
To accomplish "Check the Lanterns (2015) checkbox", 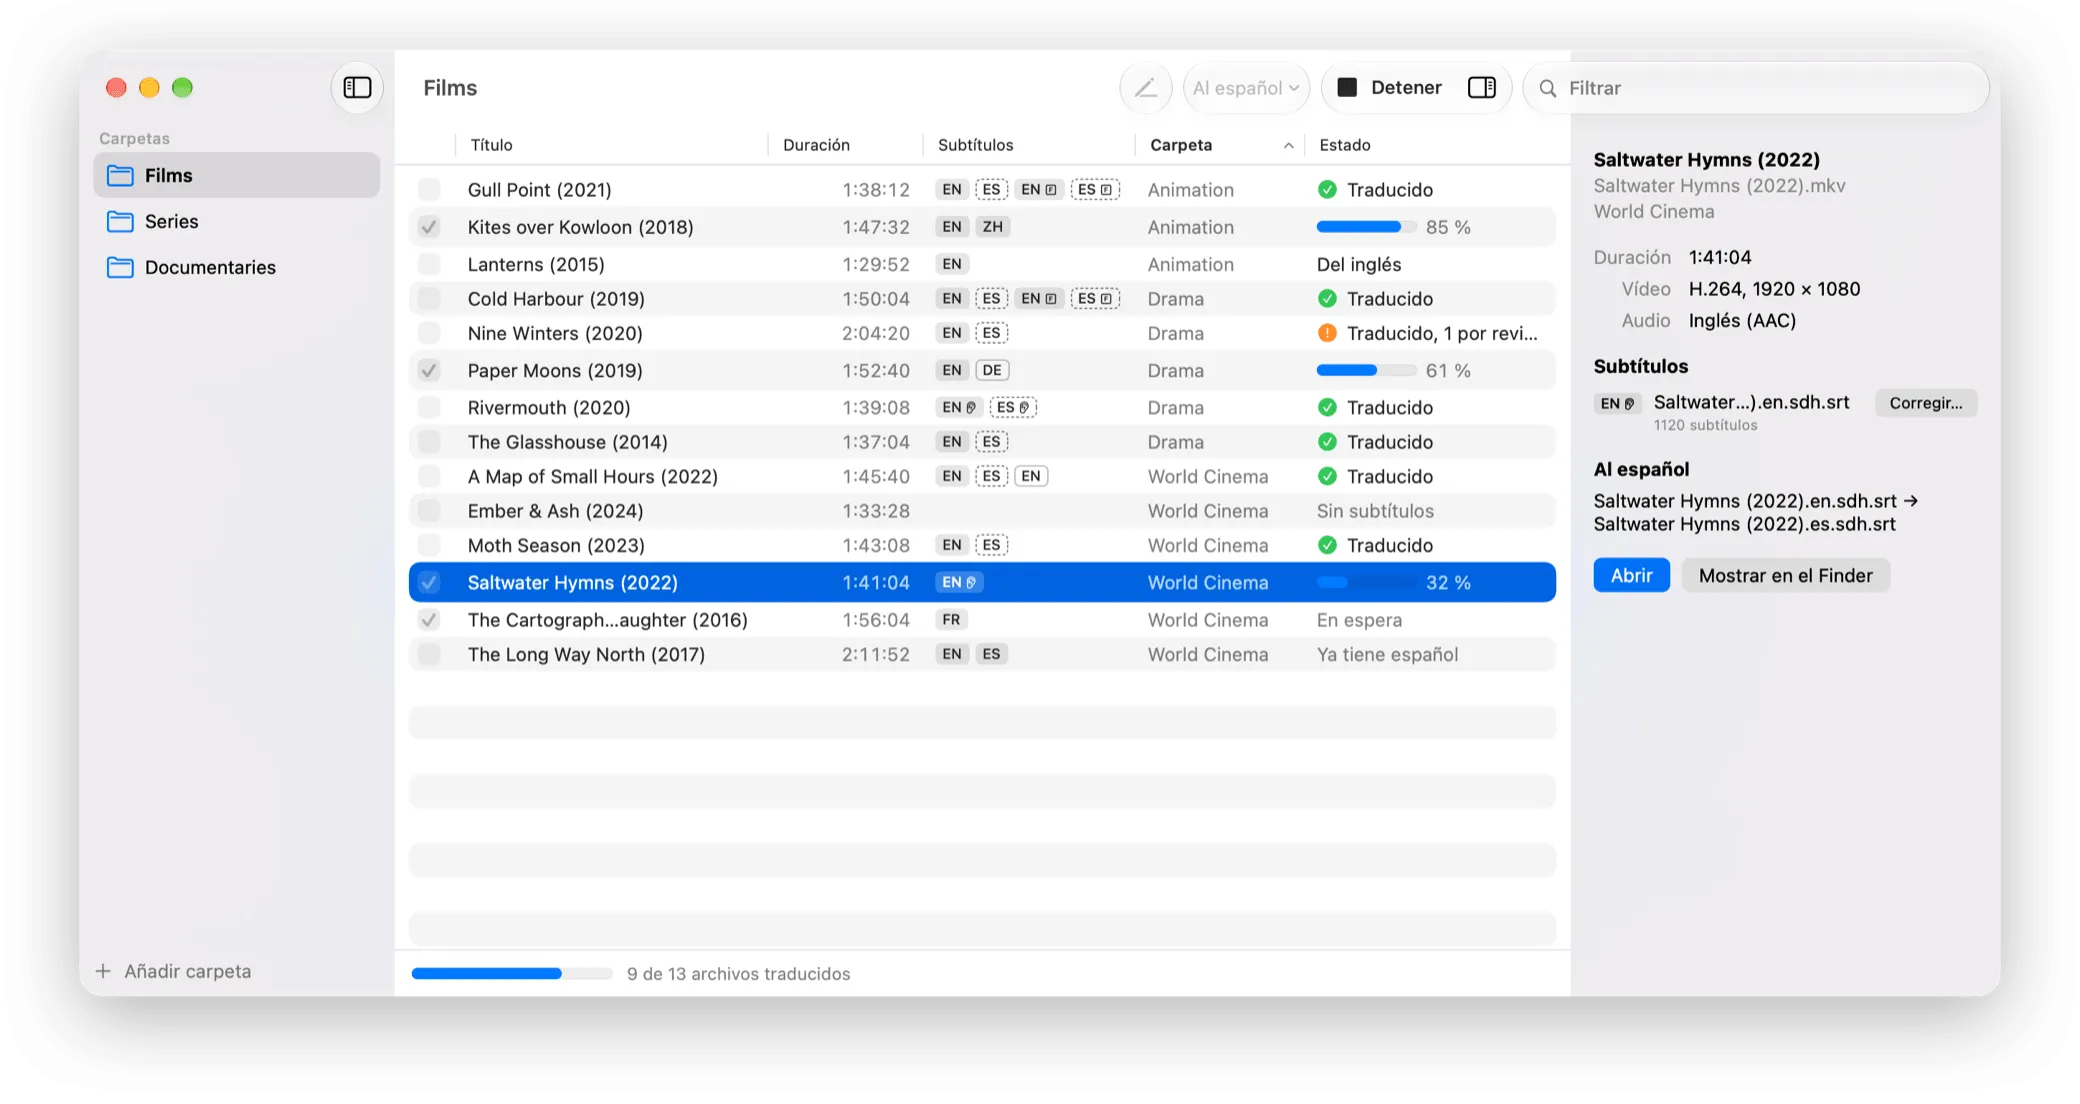I will click(x=429, y=264).
